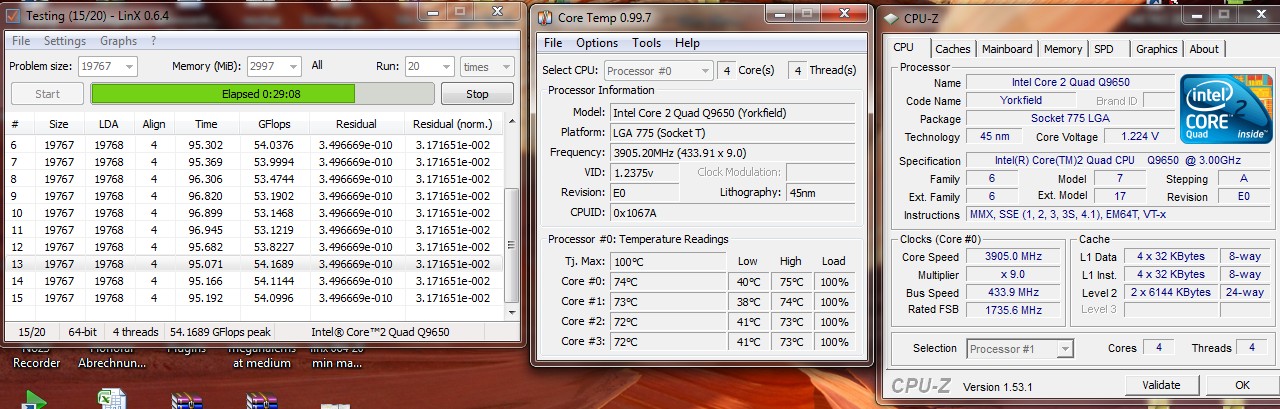Open the LinX File menu
1280x409 pixels.
(x=21, y=41)
